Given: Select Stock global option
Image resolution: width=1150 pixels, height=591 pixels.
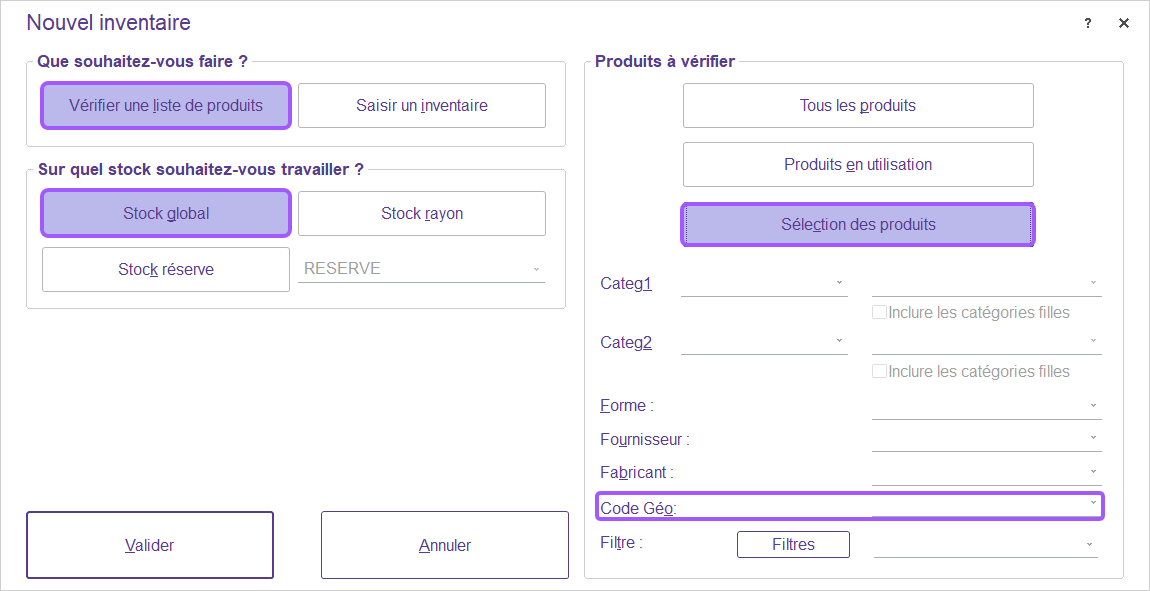Looking at the screenshot, I should [166, 214].
